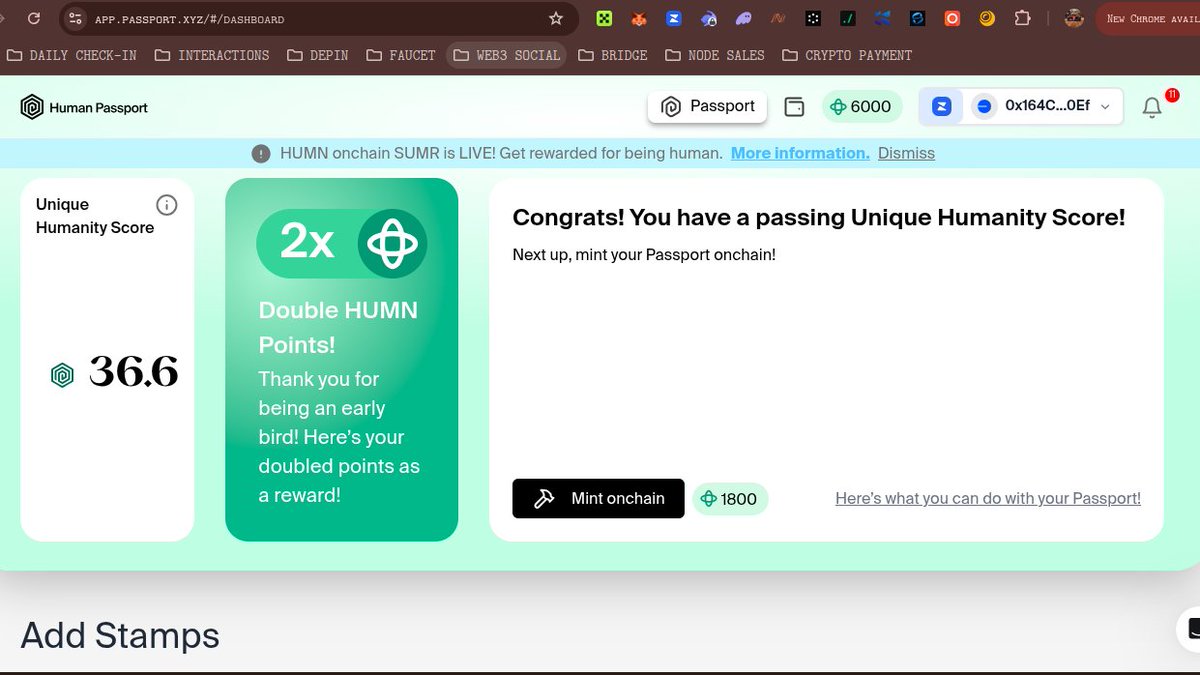Open the notifications bell
The width and height of the screenshot is (1200, 675).
(x=1152, y=107)
